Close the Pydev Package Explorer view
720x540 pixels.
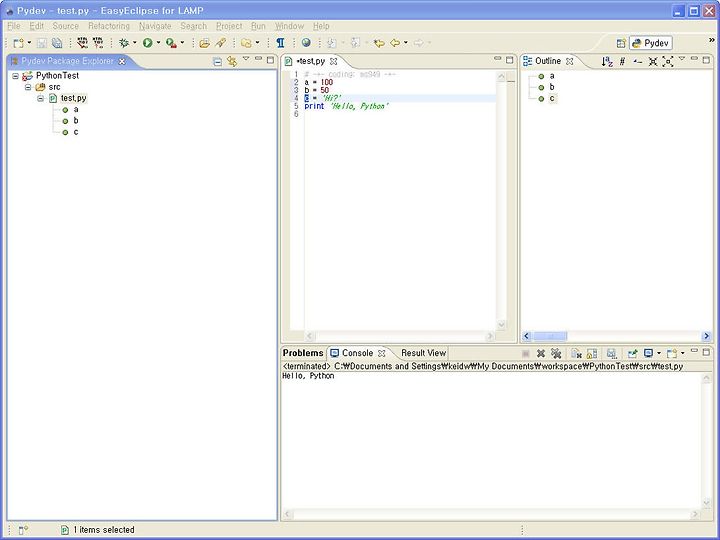(122, 61)
